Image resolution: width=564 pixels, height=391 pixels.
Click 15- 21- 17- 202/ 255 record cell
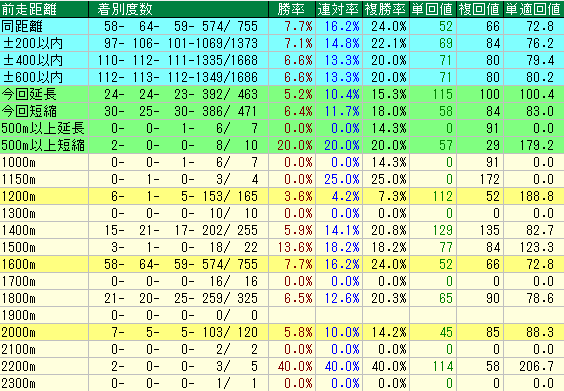[181, 230]
